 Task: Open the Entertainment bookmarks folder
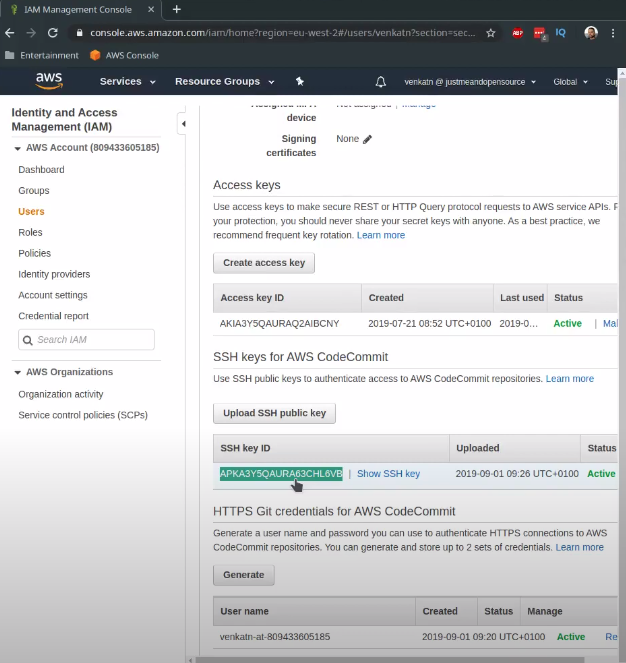(41, 55)
